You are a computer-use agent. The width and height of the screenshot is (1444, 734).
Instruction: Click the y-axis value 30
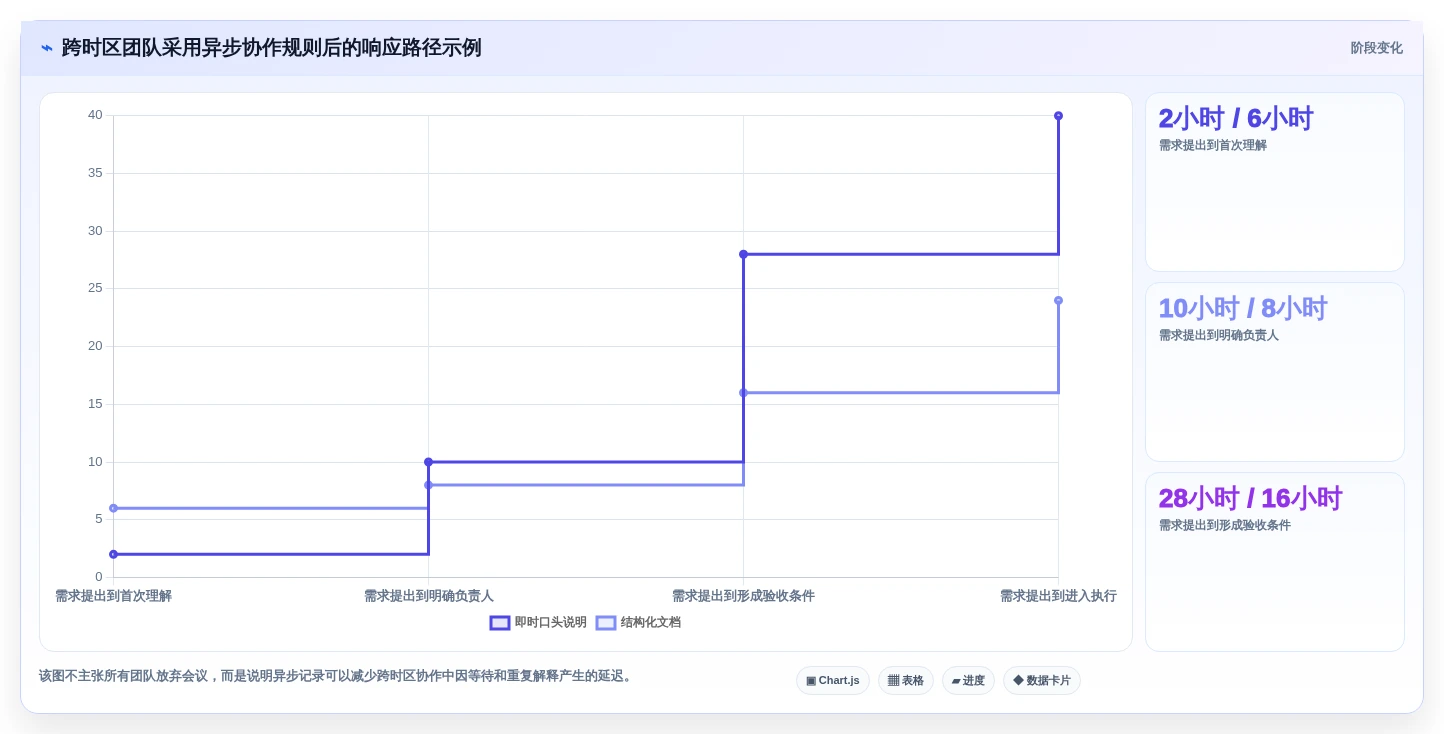coord(95,231)
